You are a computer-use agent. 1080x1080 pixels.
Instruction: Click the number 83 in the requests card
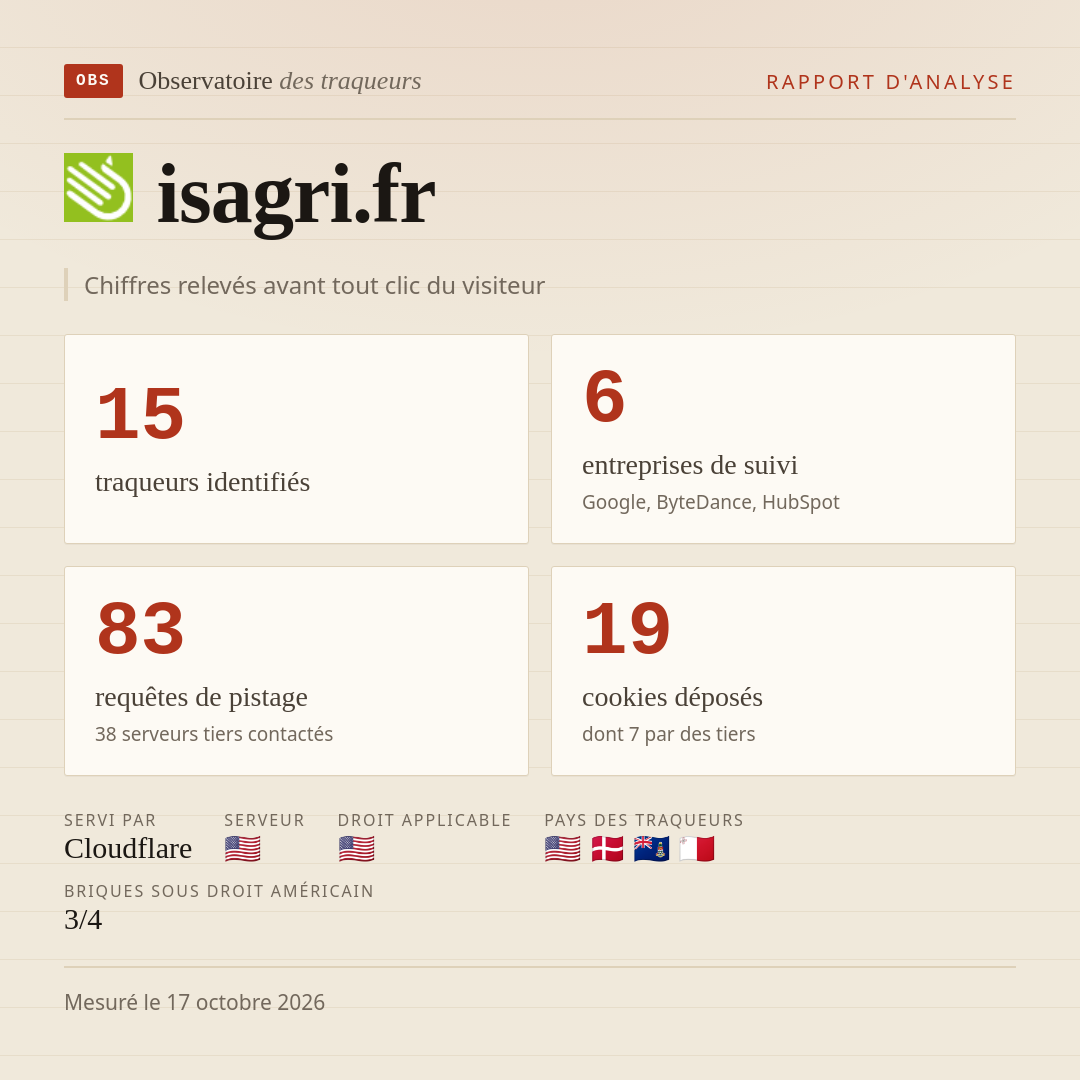[140, 629]
